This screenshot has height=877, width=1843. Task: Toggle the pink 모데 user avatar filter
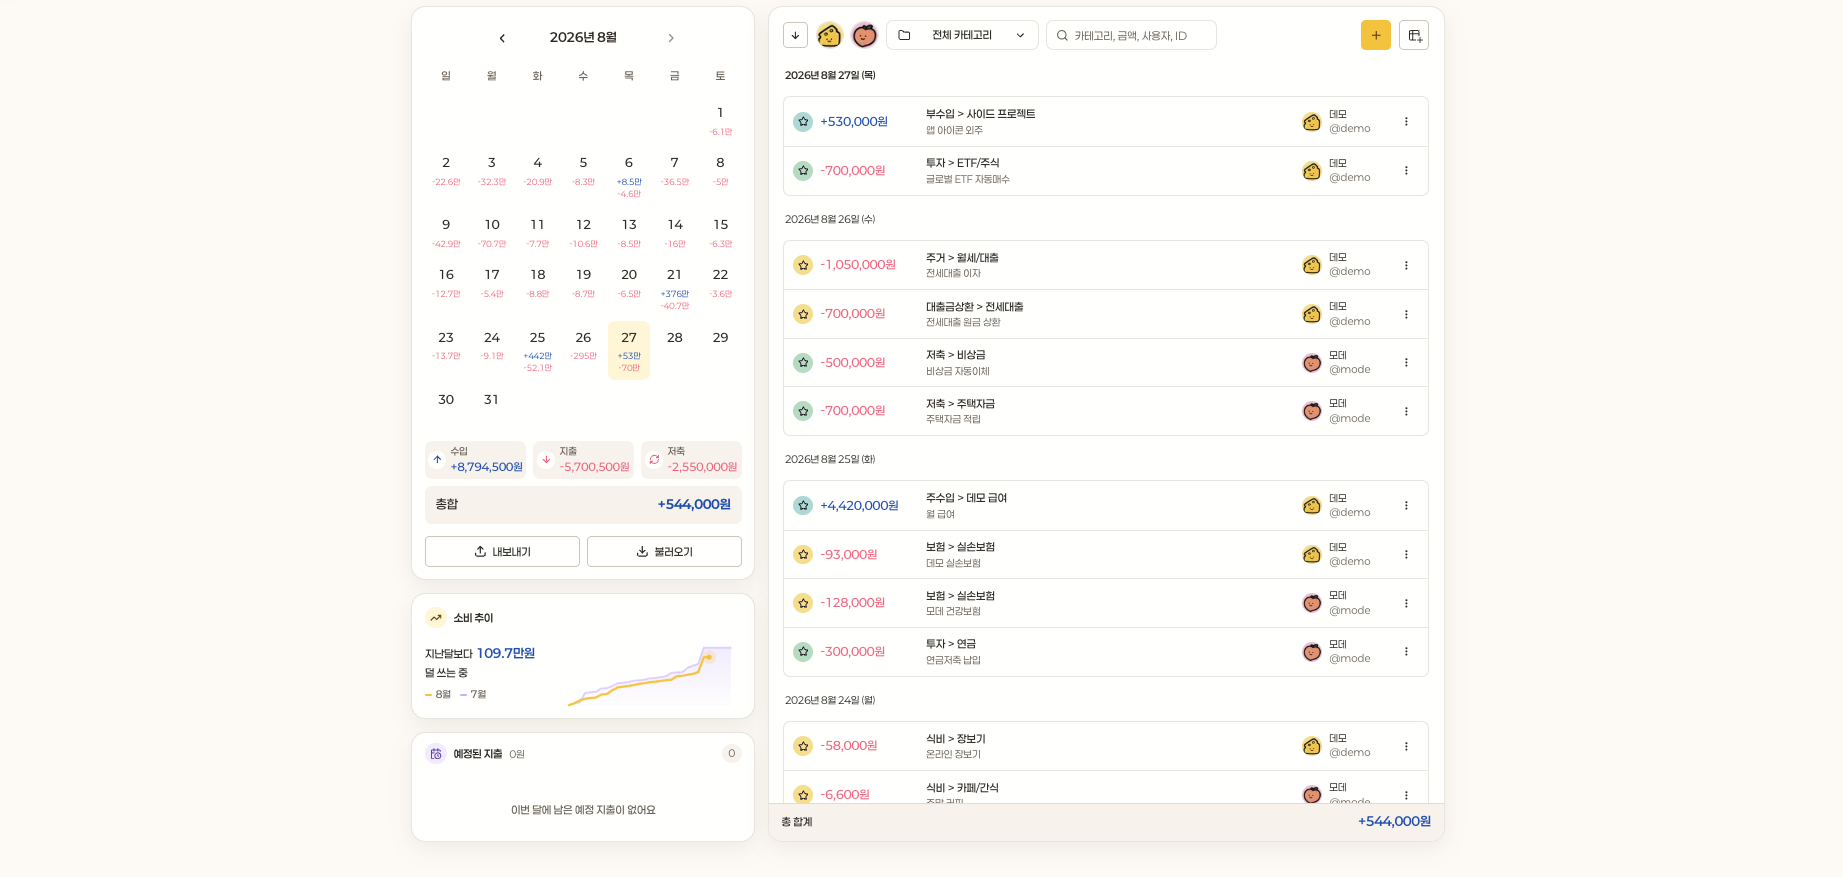tap(864, 35)
